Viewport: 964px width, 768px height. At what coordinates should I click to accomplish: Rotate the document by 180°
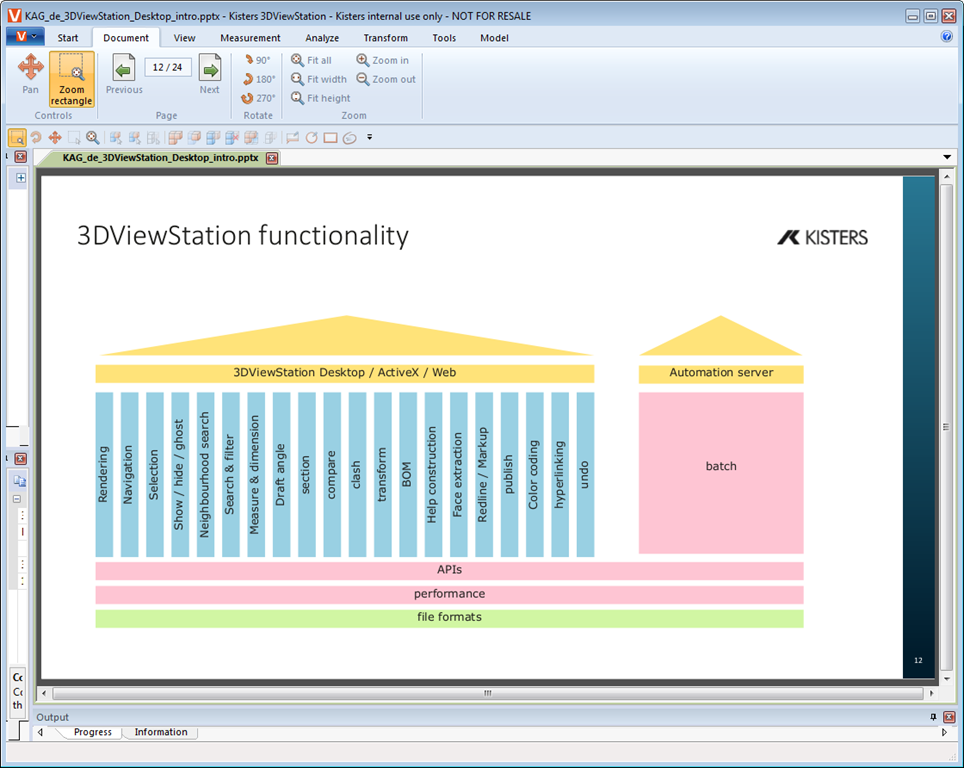(x=258, y=79)
